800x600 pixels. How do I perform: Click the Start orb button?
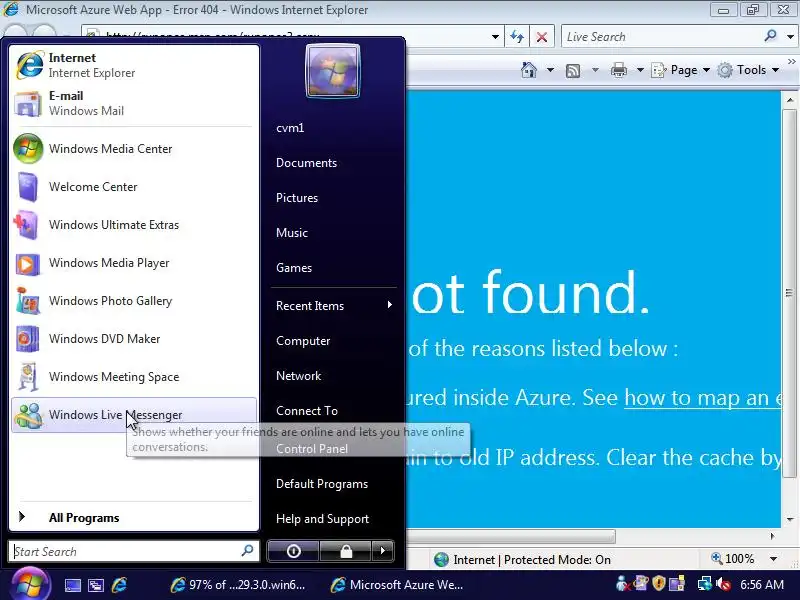click(x=30, y=584)
